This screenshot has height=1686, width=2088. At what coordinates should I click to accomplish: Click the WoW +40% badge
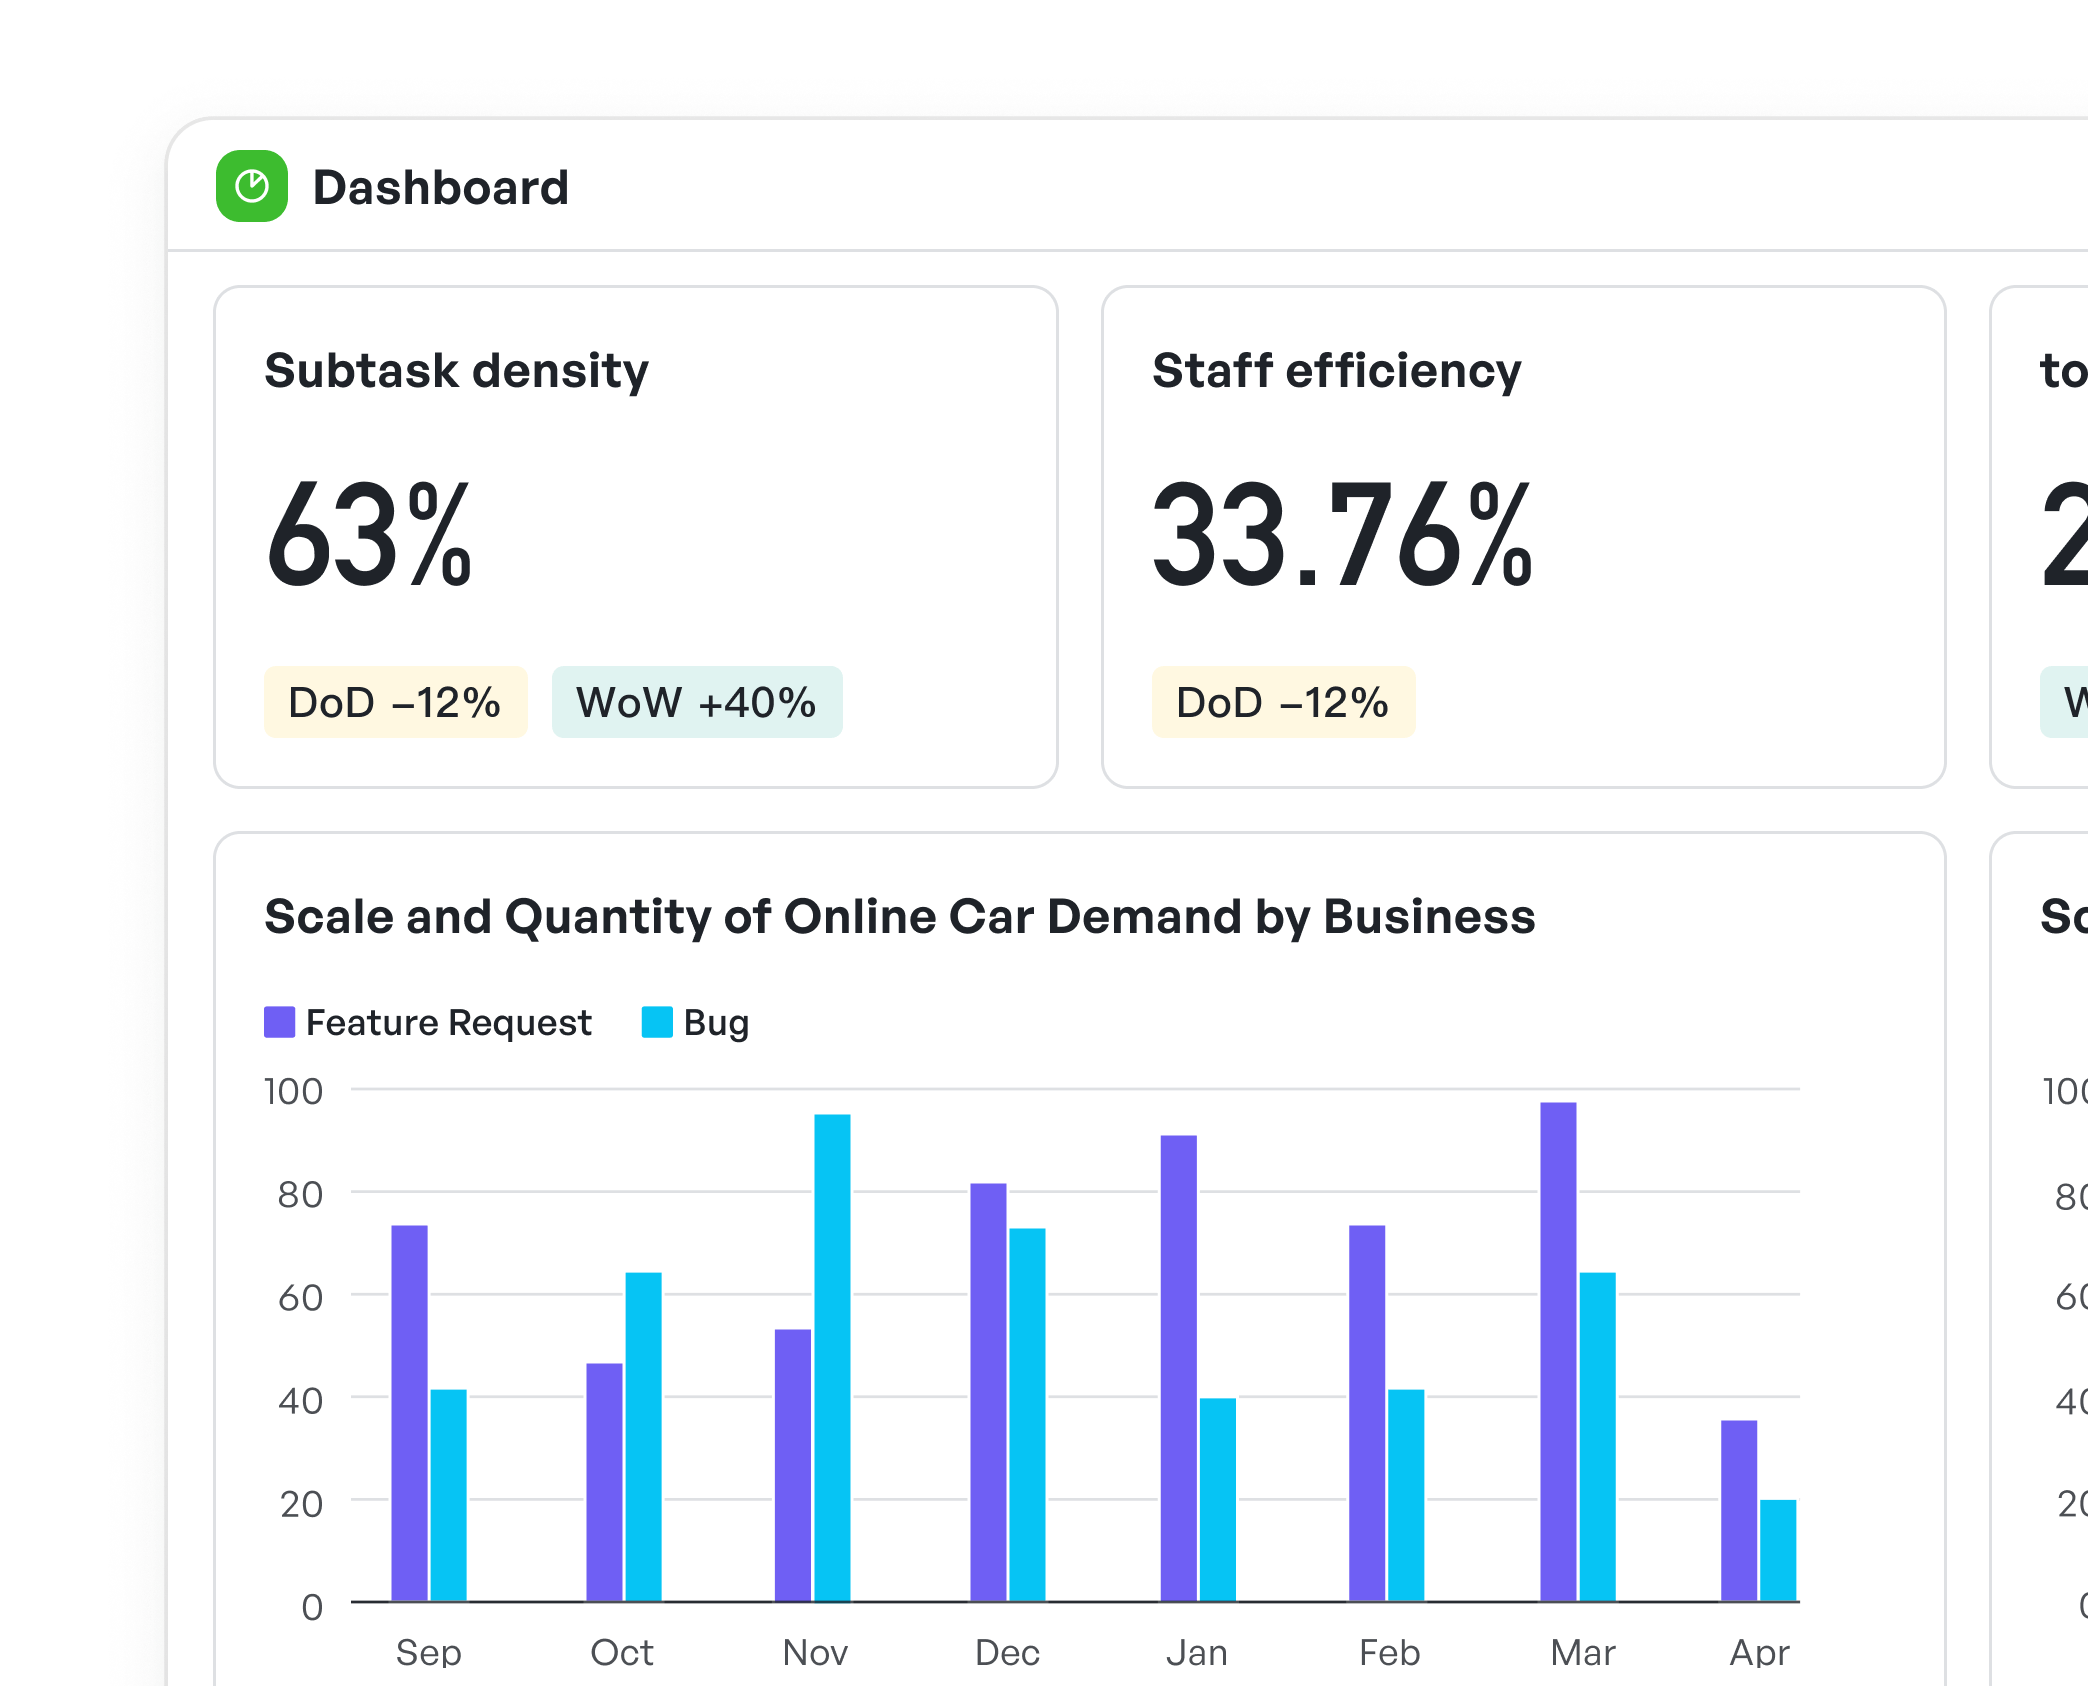[697, 702]
